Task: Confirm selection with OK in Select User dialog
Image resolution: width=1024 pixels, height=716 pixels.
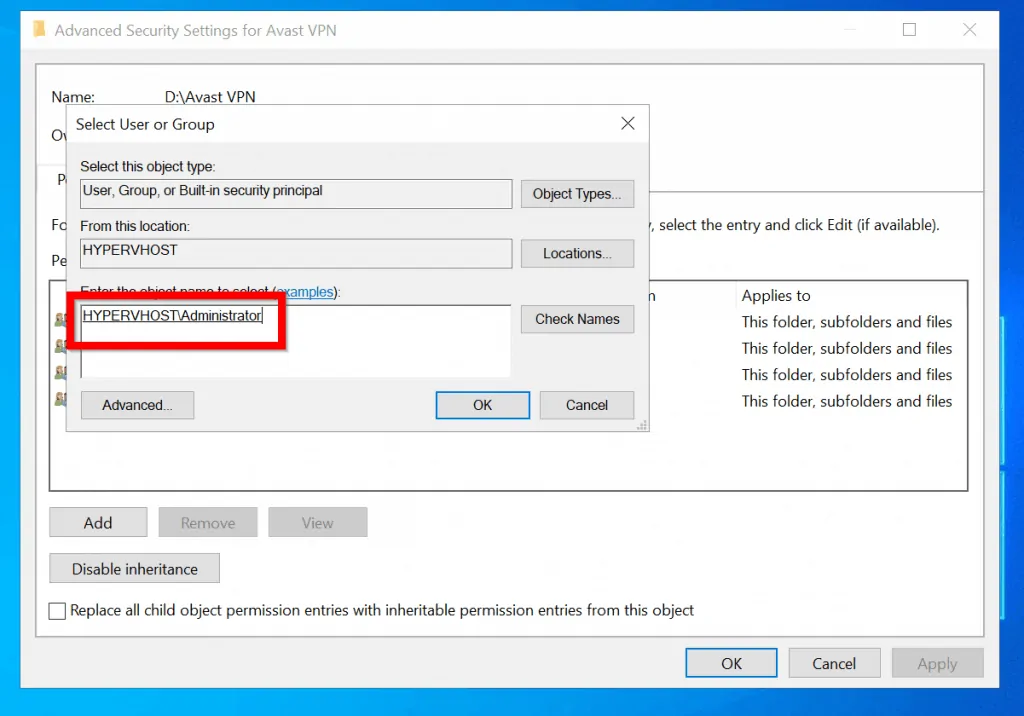Action: pyautogui.click(x=482, y=405)
